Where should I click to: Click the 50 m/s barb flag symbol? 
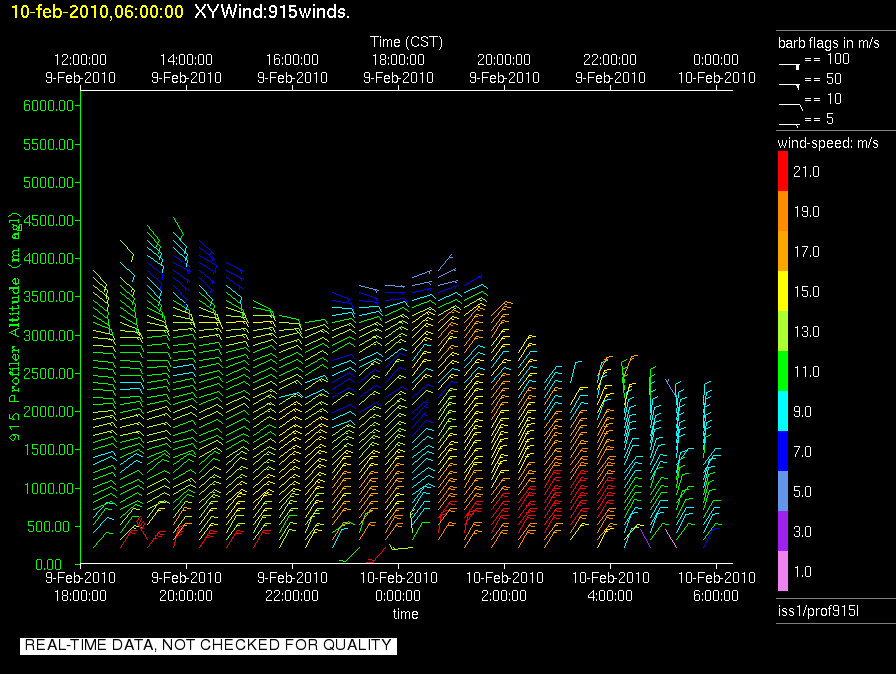tap(790, 84)
